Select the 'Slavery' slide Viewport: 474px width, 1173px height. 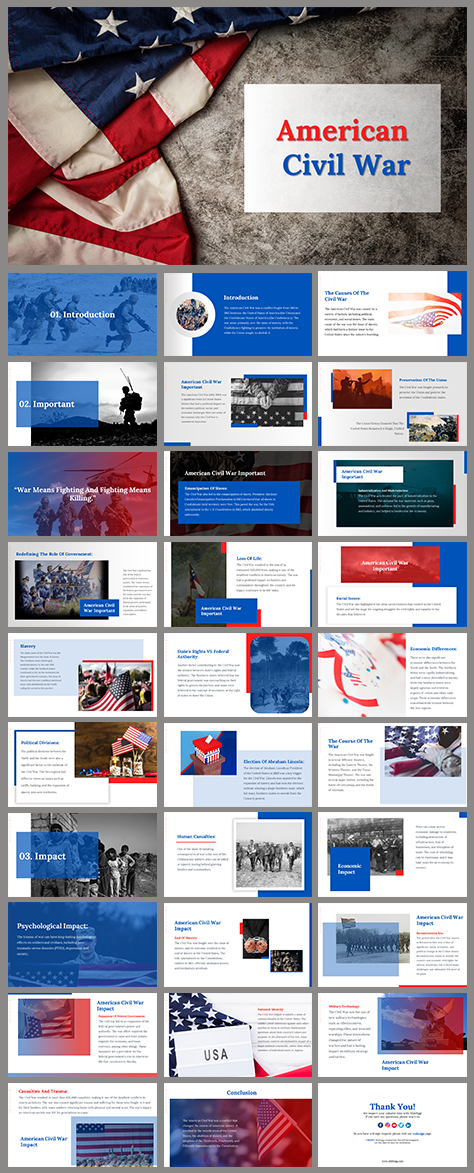(82, 674)
